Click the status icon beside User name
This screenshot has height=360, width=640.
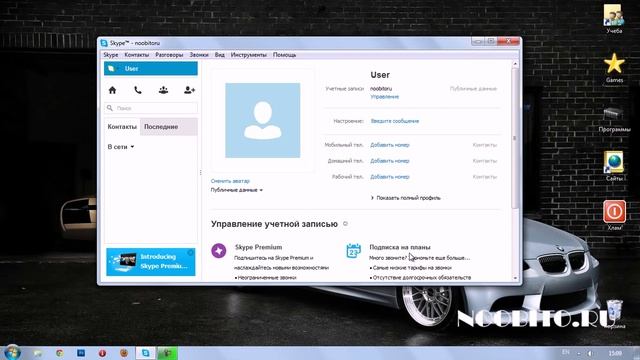(x=111, y=69)
